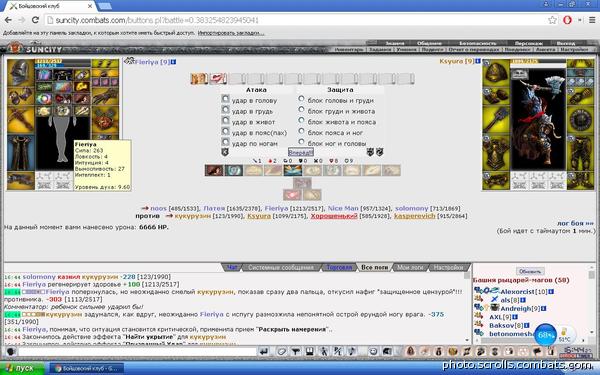
Task: Open the smiley icon in the chat toolbar
Action: point(373,351)
